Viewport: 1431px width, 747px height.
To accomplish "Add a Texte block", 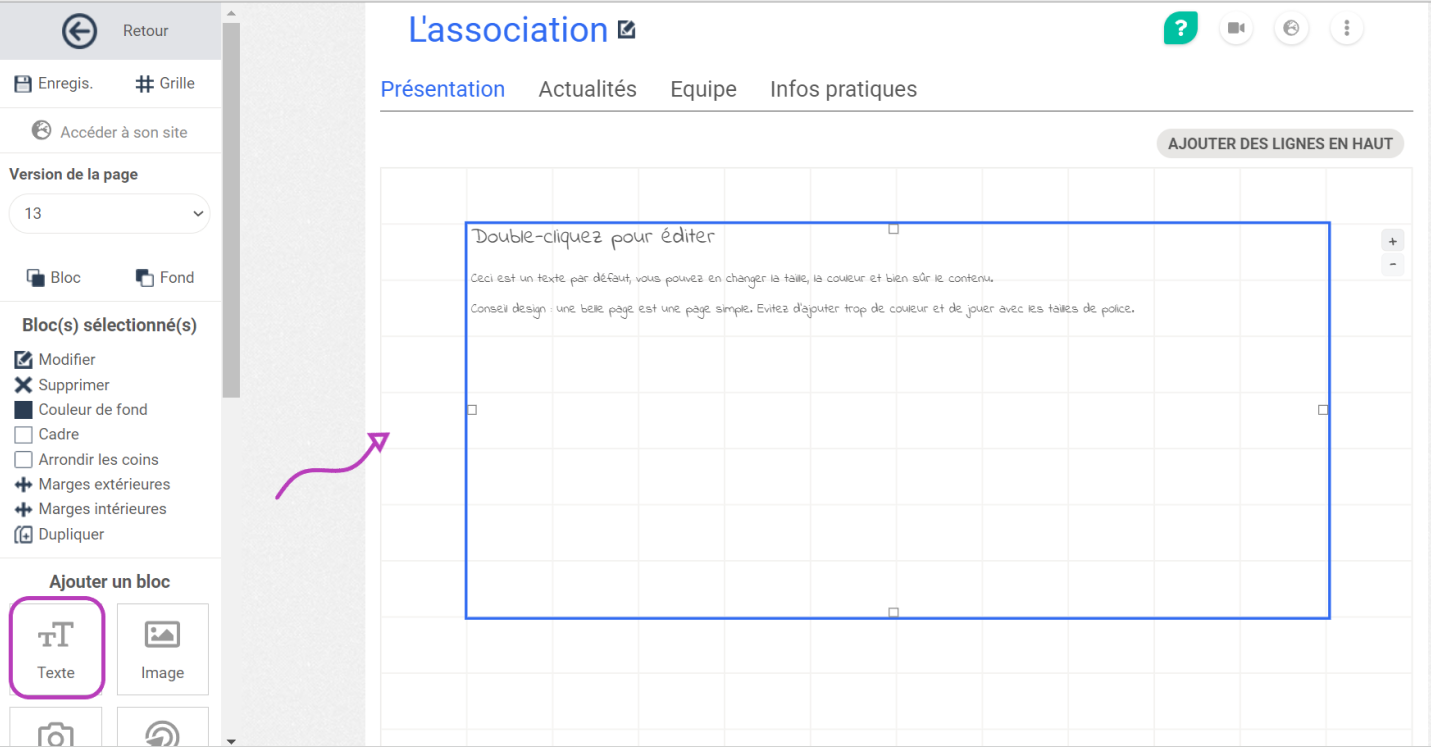I will click(x=56, y=648).
